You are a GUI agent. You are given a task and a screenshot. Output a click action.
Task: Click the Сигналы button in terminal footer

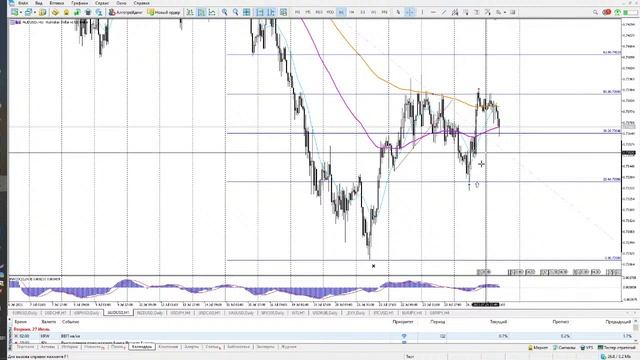(x=564, y=347)
